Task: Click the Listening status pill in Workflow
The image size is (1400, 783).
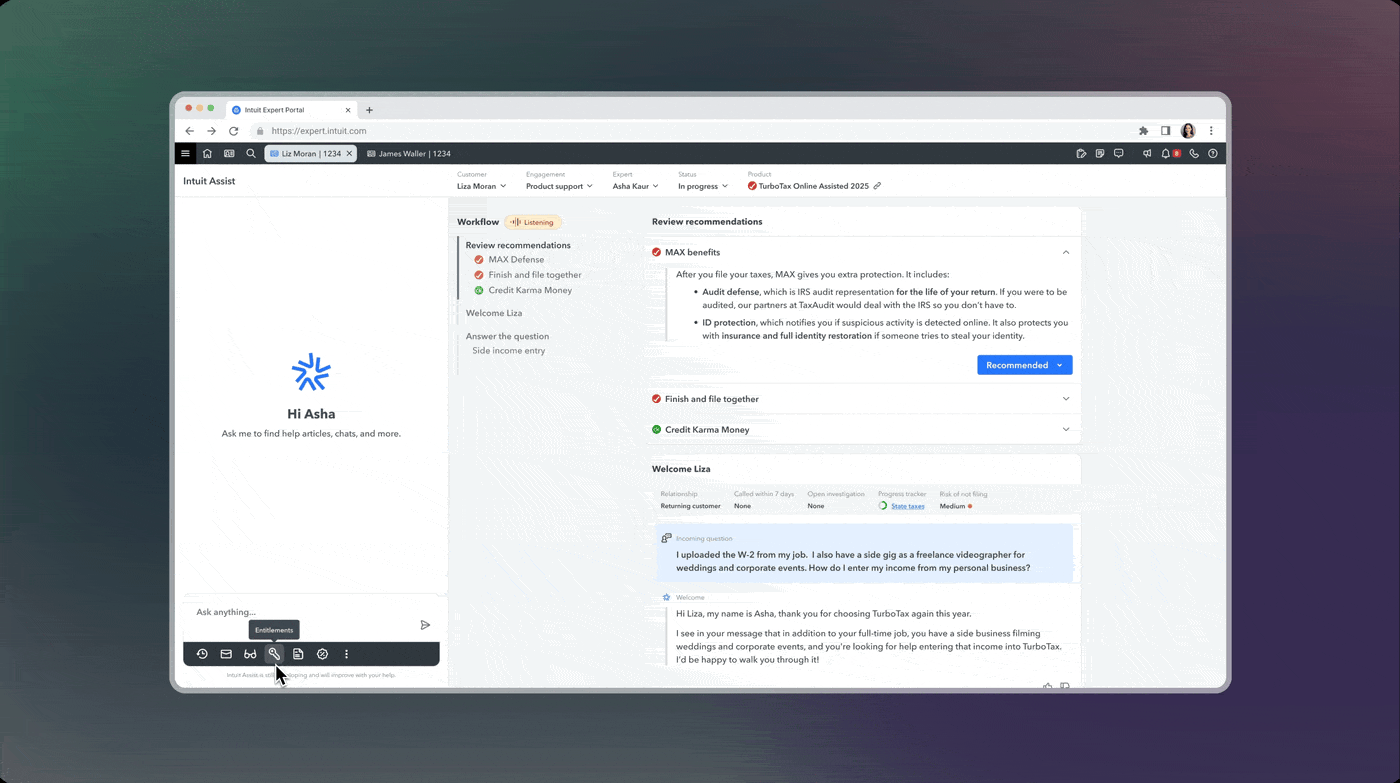Action: click(533, 222)
